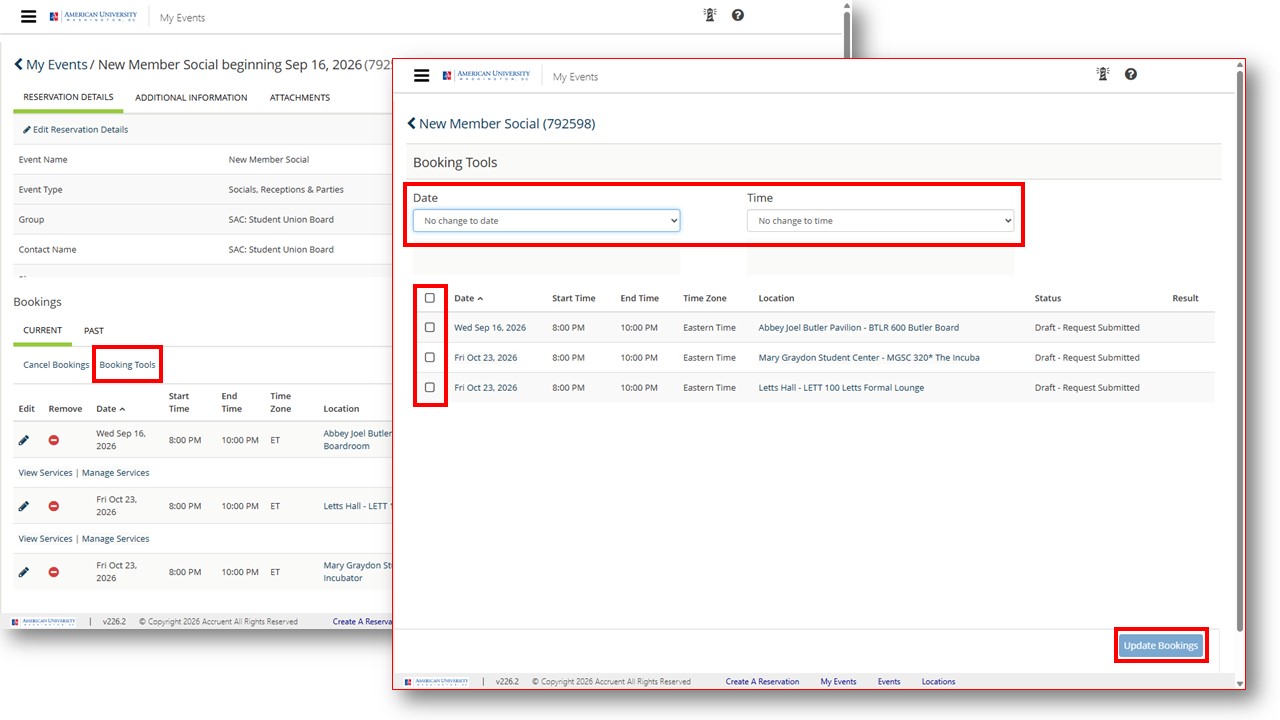Click footer American University logo in front window

click(436, 681)
